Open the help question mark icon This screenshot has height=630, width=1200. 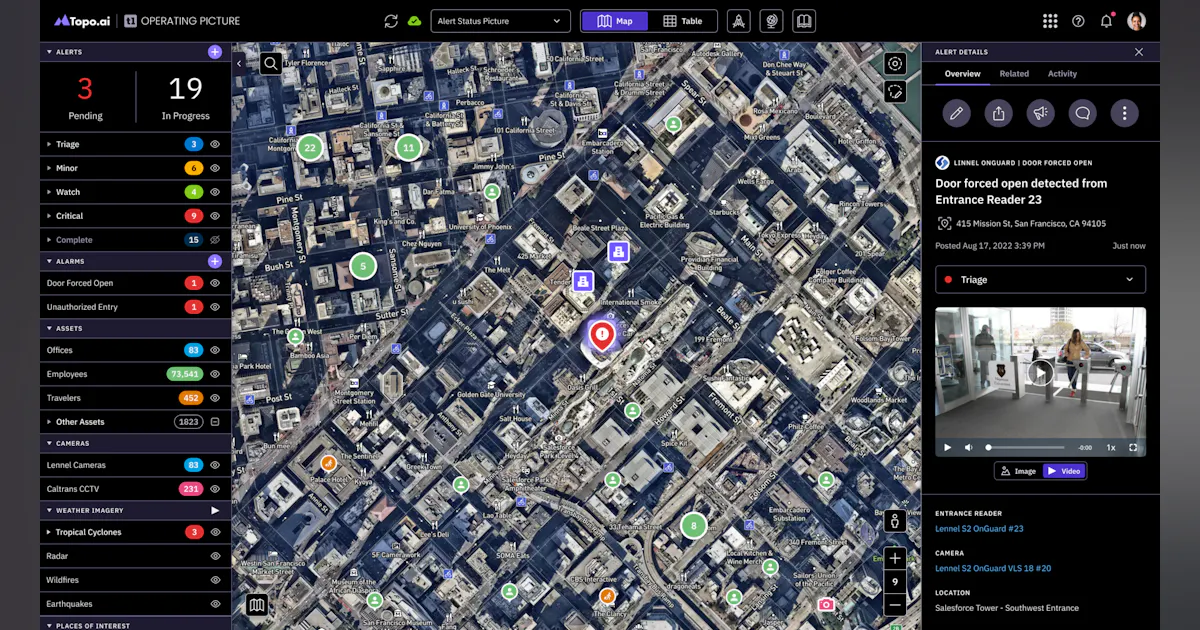coord(1078,21)
